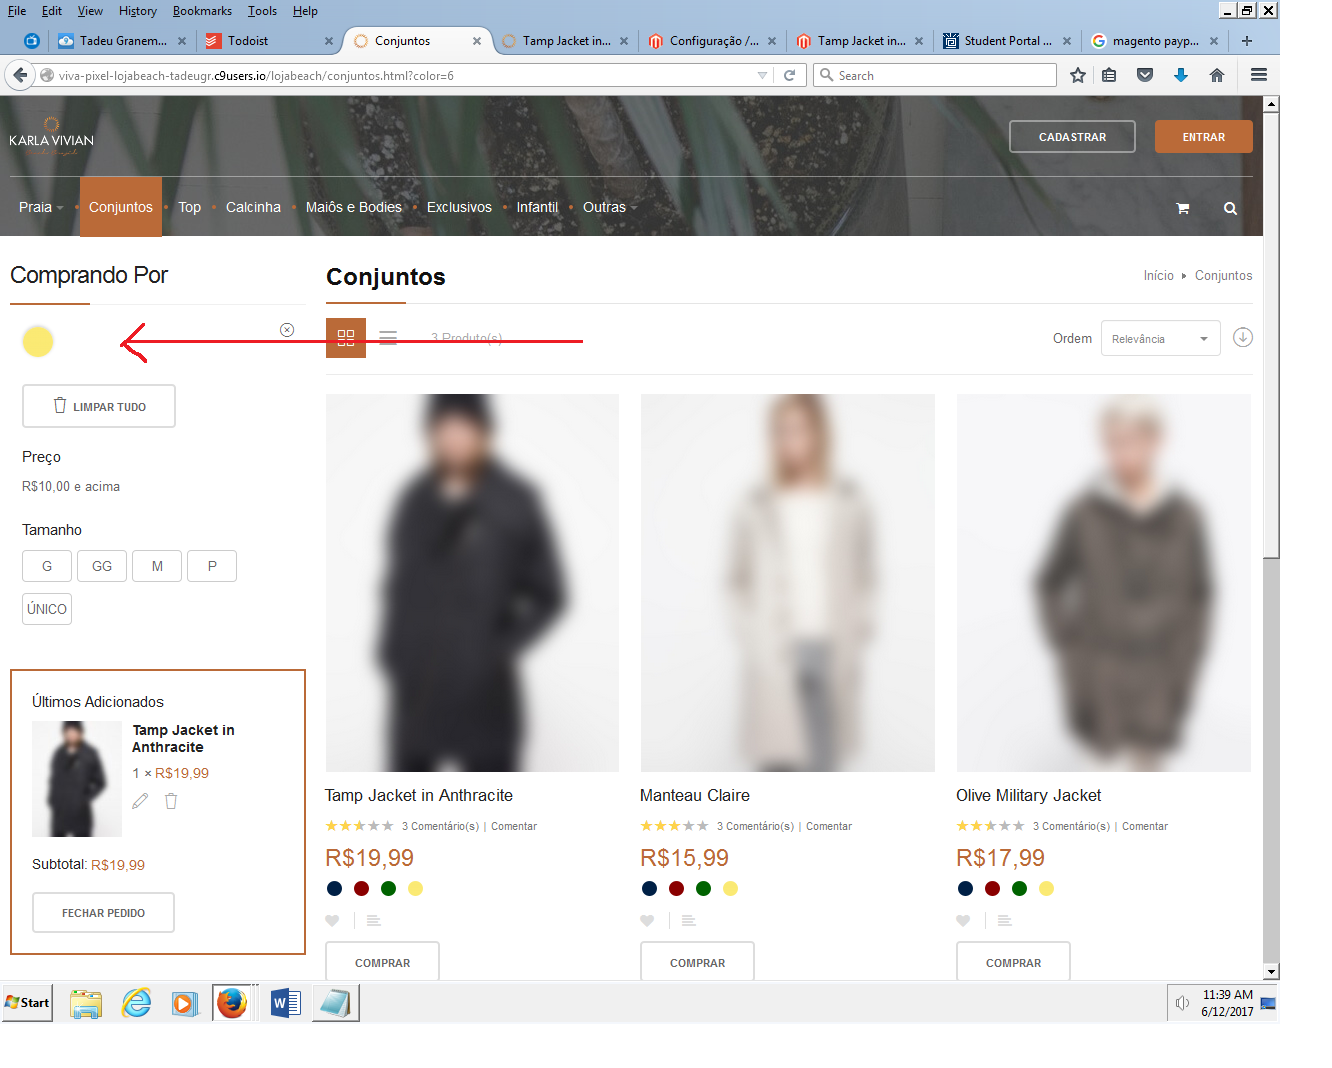Open Microsoft Word from taskbar
This screenshot has height=1068, width=1332.
(285, 1003)
